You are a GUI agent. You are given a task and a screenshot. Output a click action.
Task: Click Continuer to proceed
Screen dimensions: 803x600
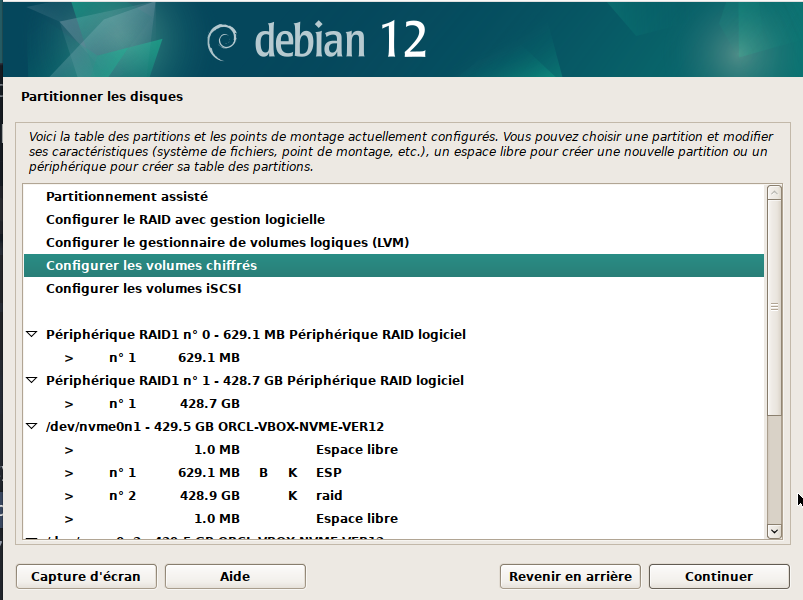(719, 576)
